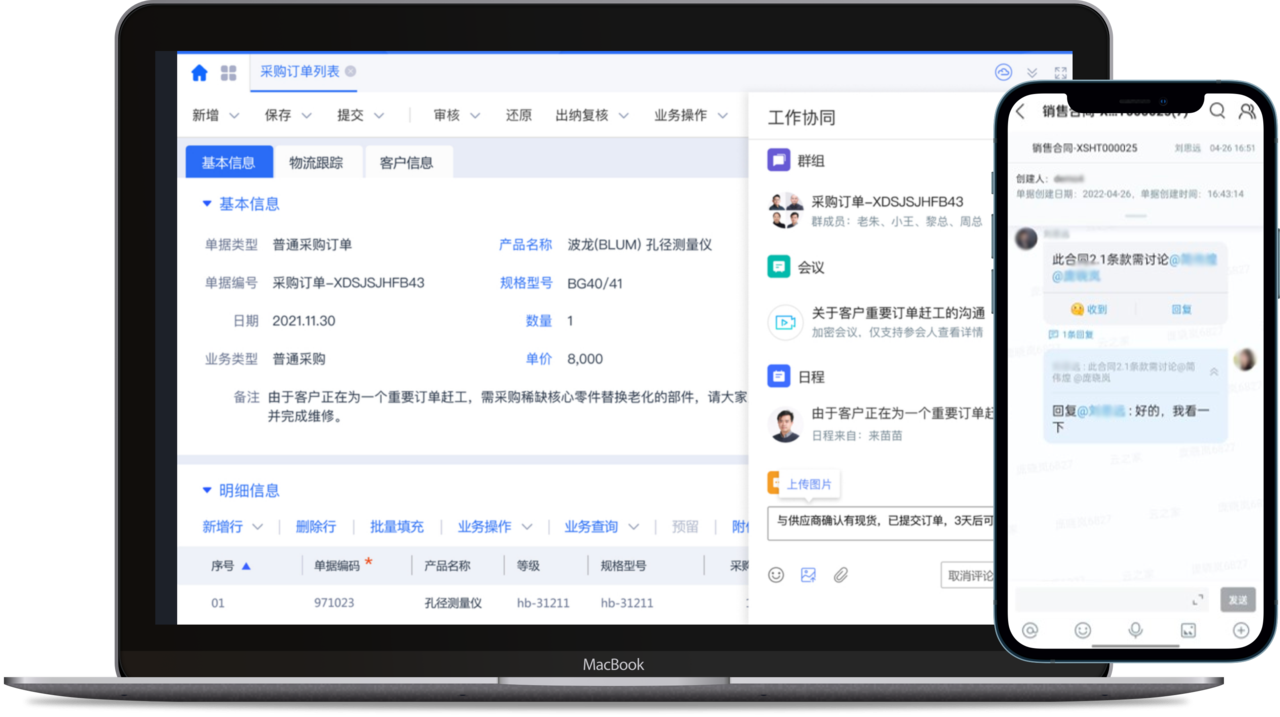Click table cell 971023
The image size is (1280, 717).
pos(334,603)
